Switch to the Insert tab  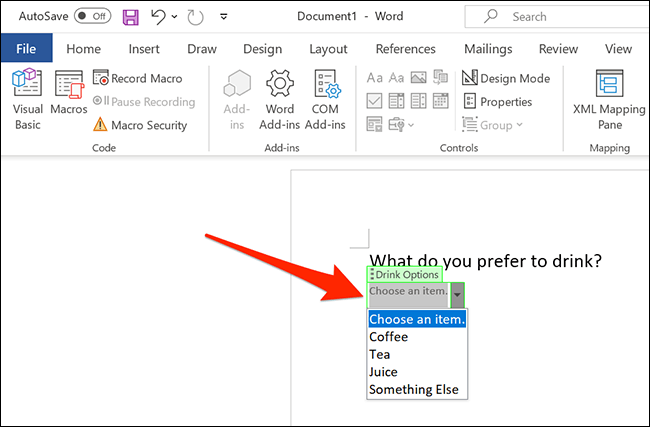pos(143,49)
